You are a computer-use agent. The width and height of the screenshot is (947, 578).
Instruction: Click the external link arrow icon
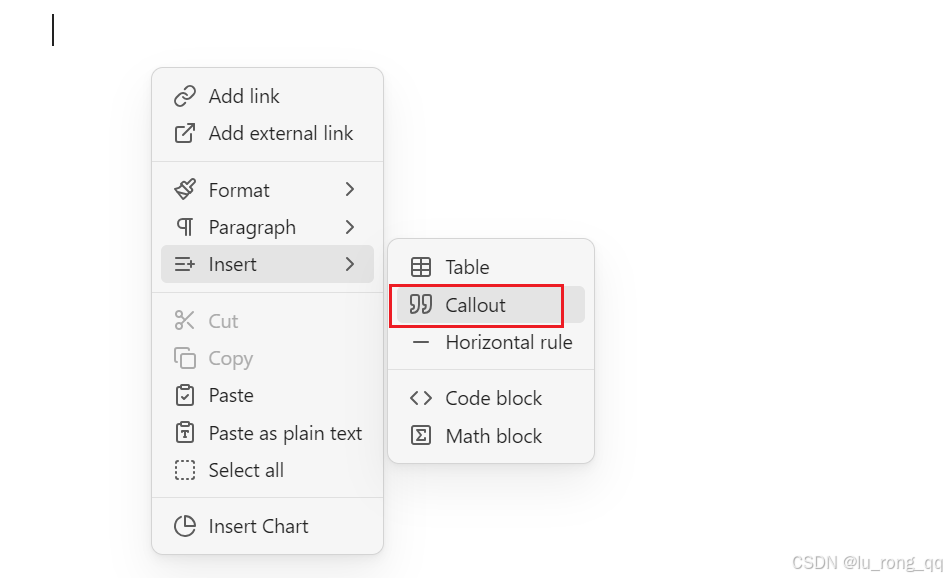(185, 133)
